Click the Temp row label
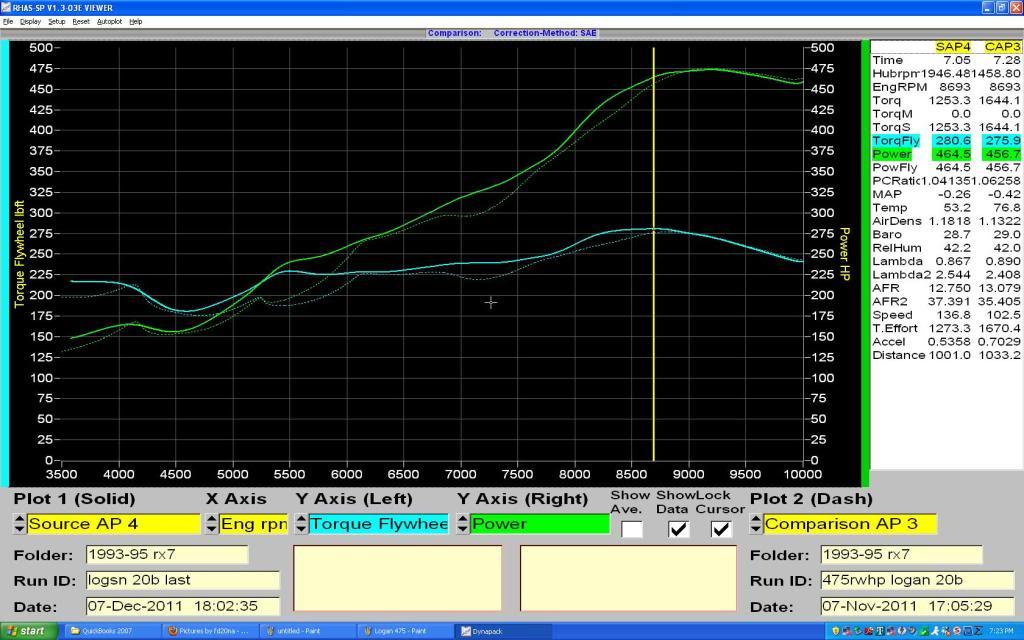This screenshot has width=1024, height=640. point(888,208)
